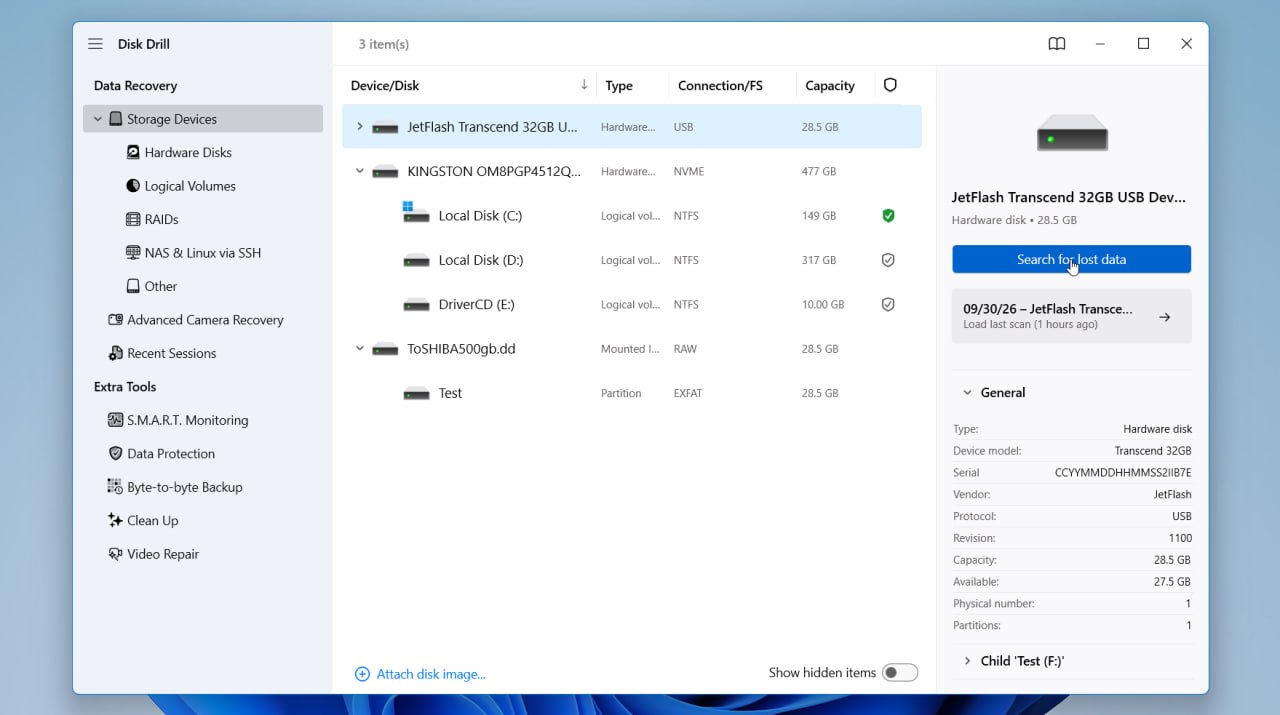This screenshot has width=1280, height=715.
Task: Click the RAIDs icon in sidebar
Action: [x=133, y=219]
